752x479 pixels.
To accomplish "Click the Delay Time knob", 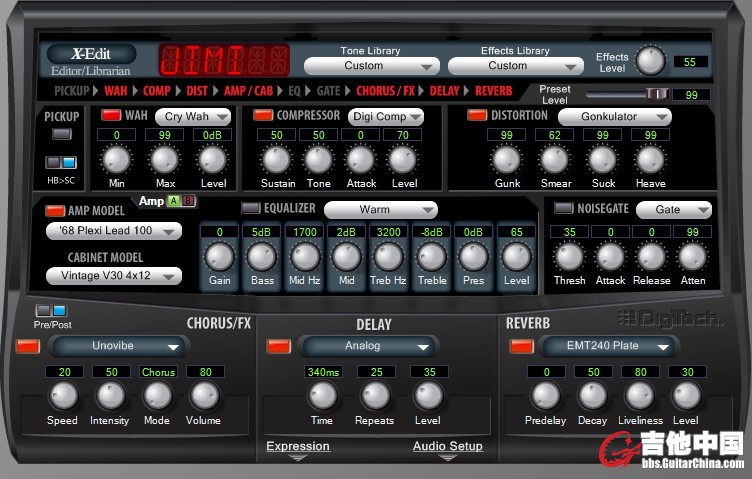I will click(322, 397).
